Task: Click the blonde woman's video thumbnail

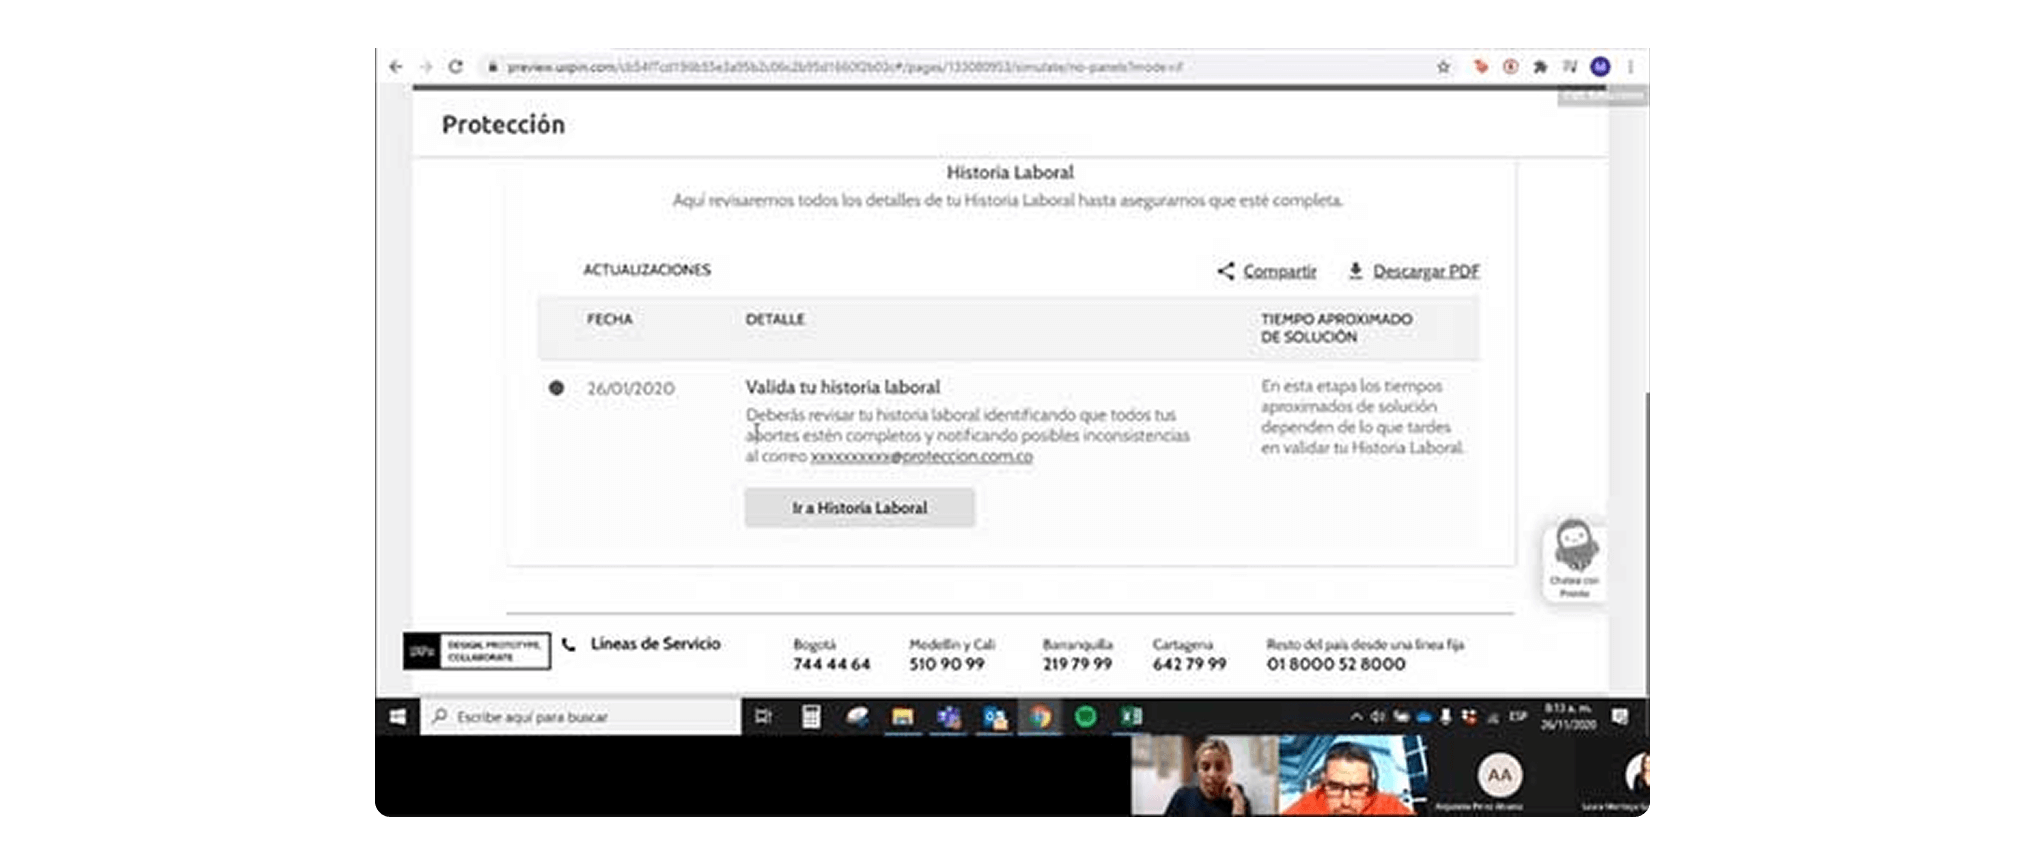Action: click(x=1205, y=776)
